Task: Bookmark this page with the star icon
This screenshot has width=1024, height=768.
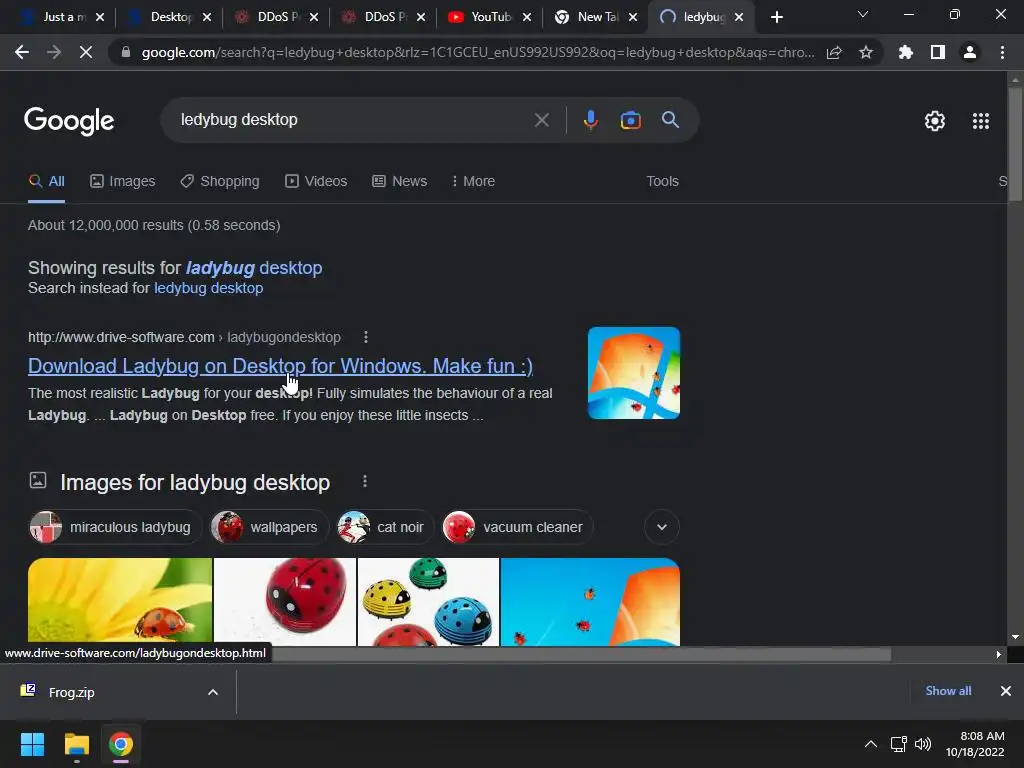Action: [866, 52]
